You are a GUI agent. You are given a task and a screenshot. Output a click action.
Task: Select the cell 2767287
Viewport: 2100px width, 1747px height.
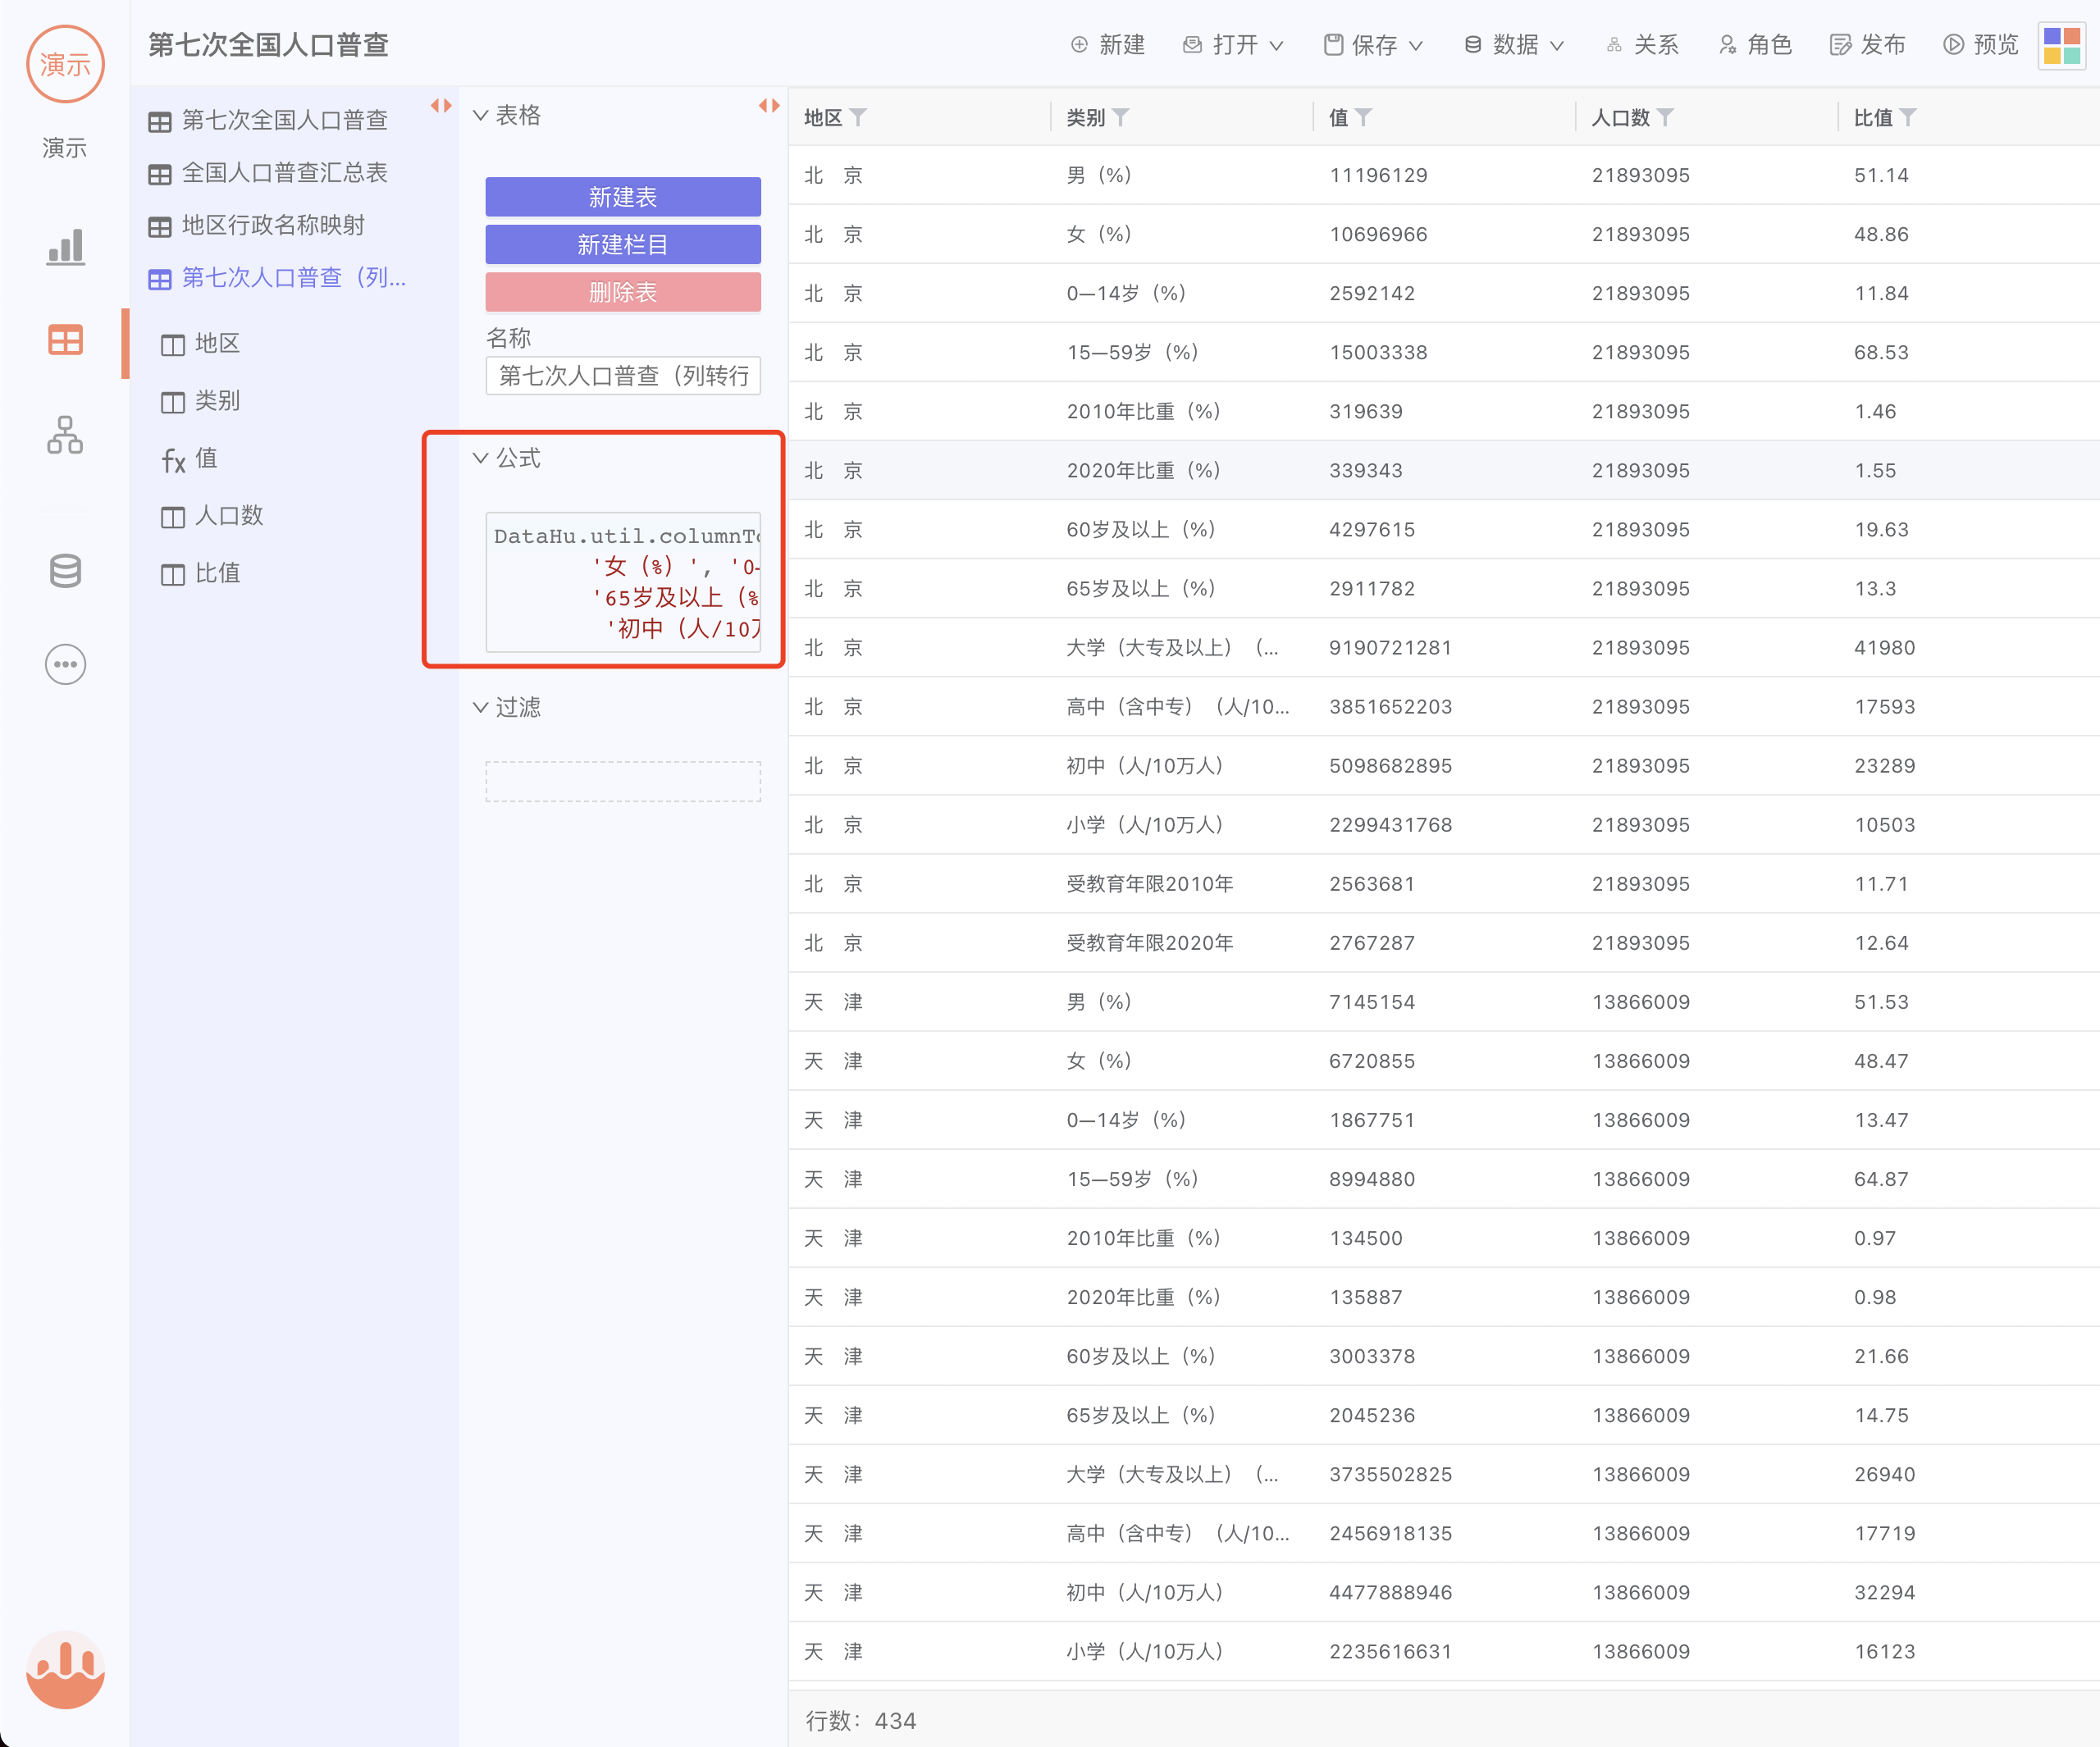[1372, 943]
